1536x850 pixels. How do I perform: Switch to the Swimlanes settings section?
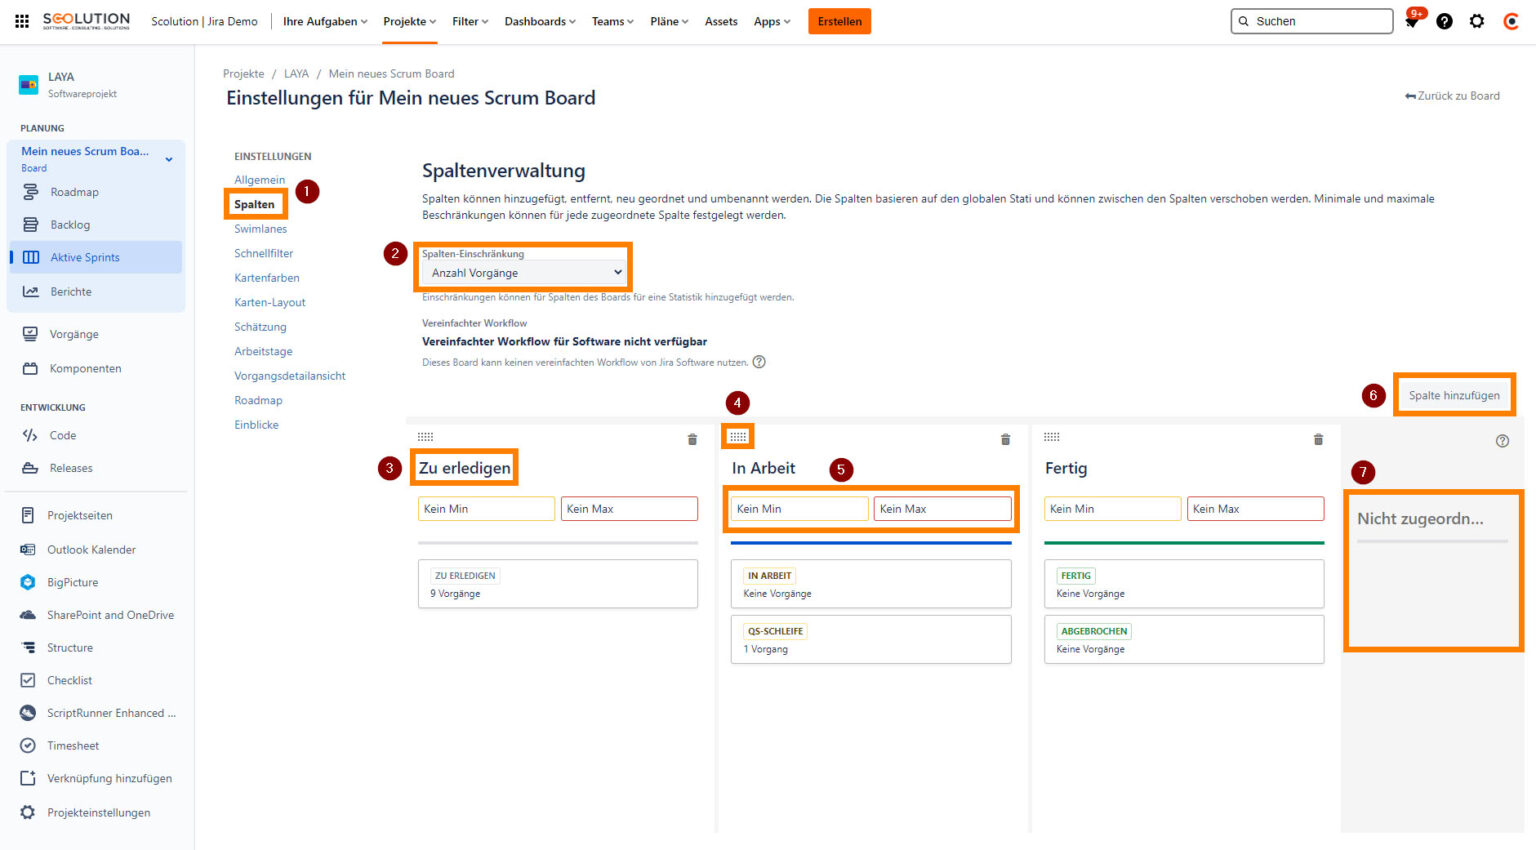(258, 228)
